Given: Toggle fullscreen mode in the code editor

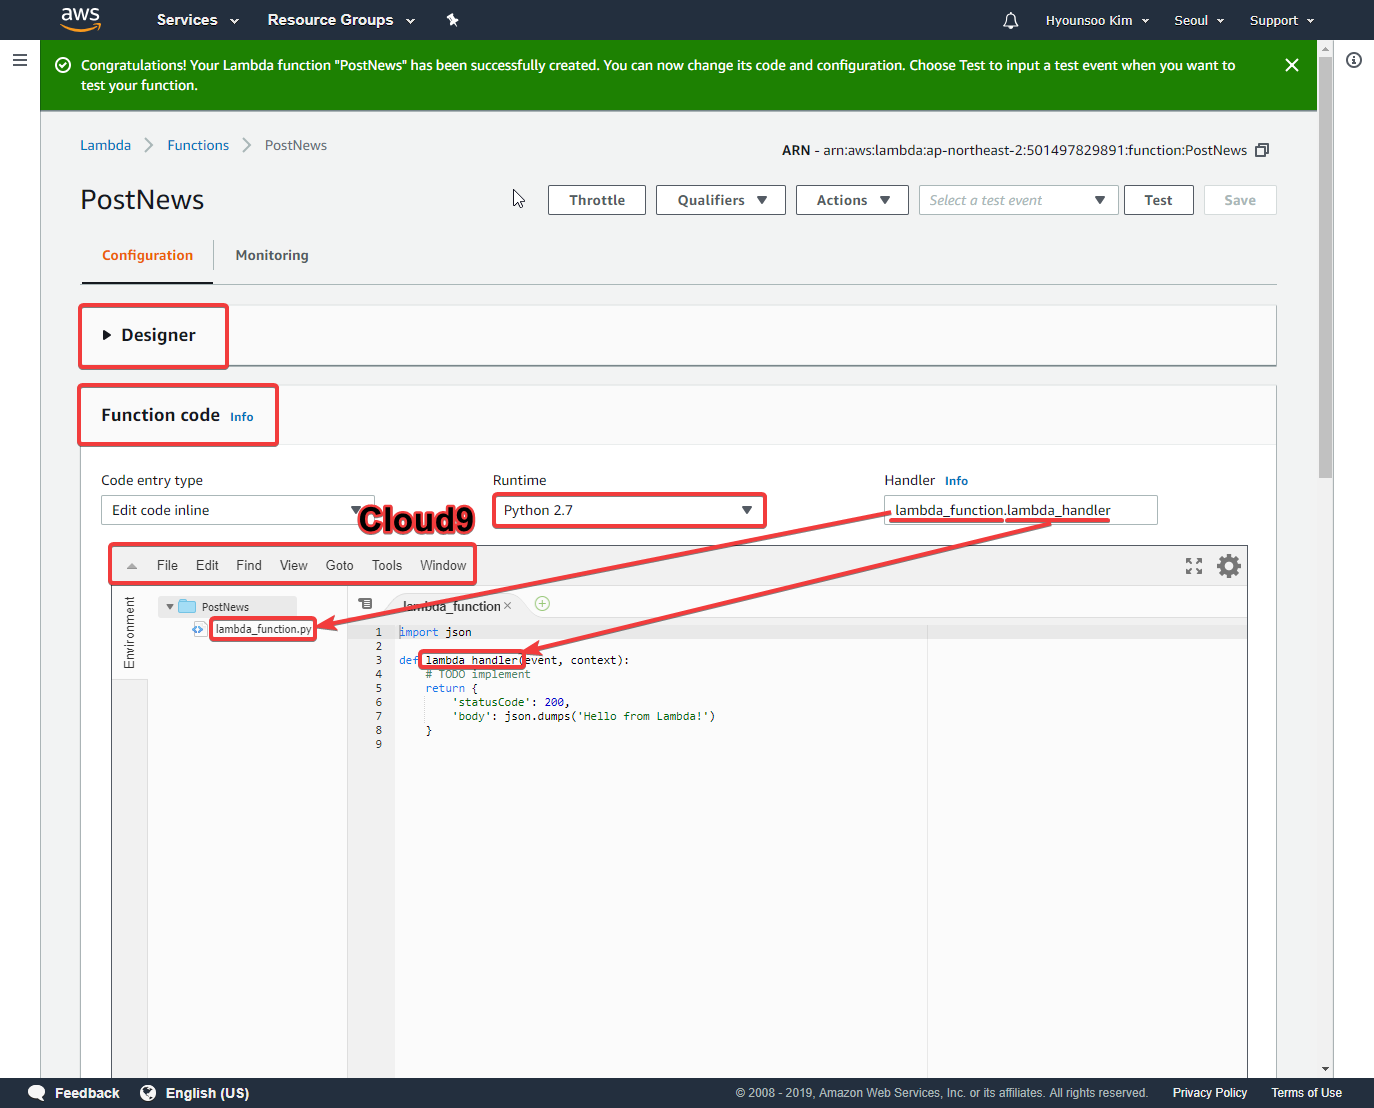Looking at the screenshot, I should [x=1194, y=566].
